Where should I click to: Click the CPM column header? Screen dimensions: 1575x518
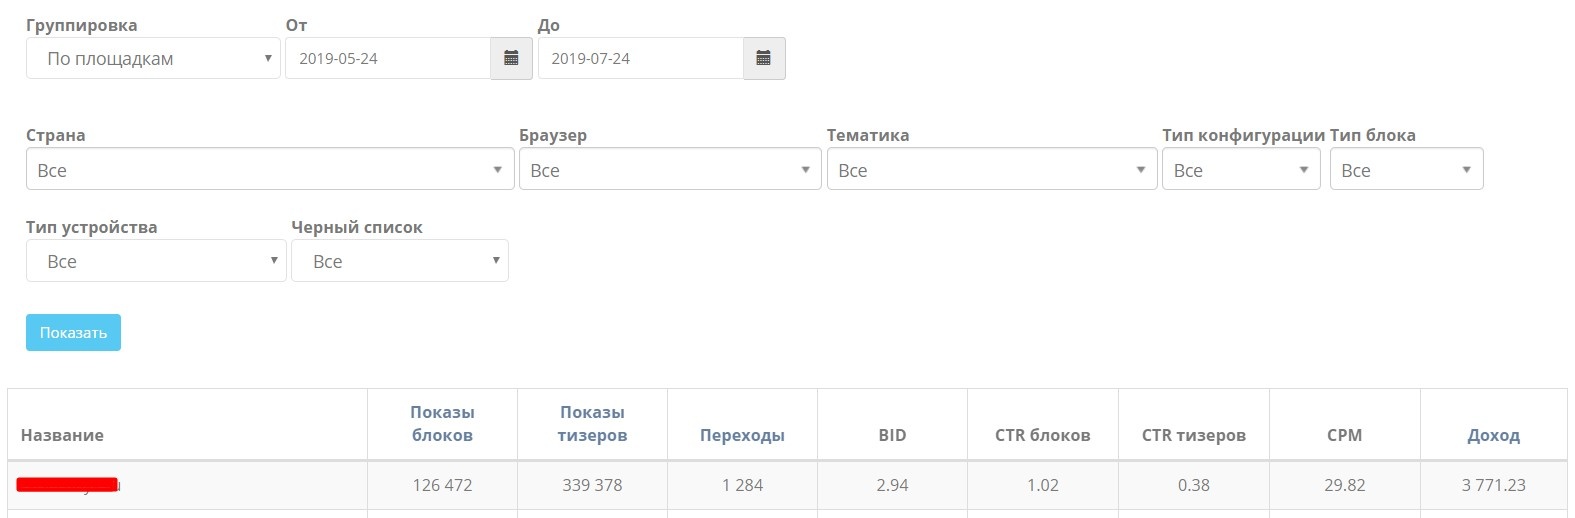click(x=1344, y=435)
